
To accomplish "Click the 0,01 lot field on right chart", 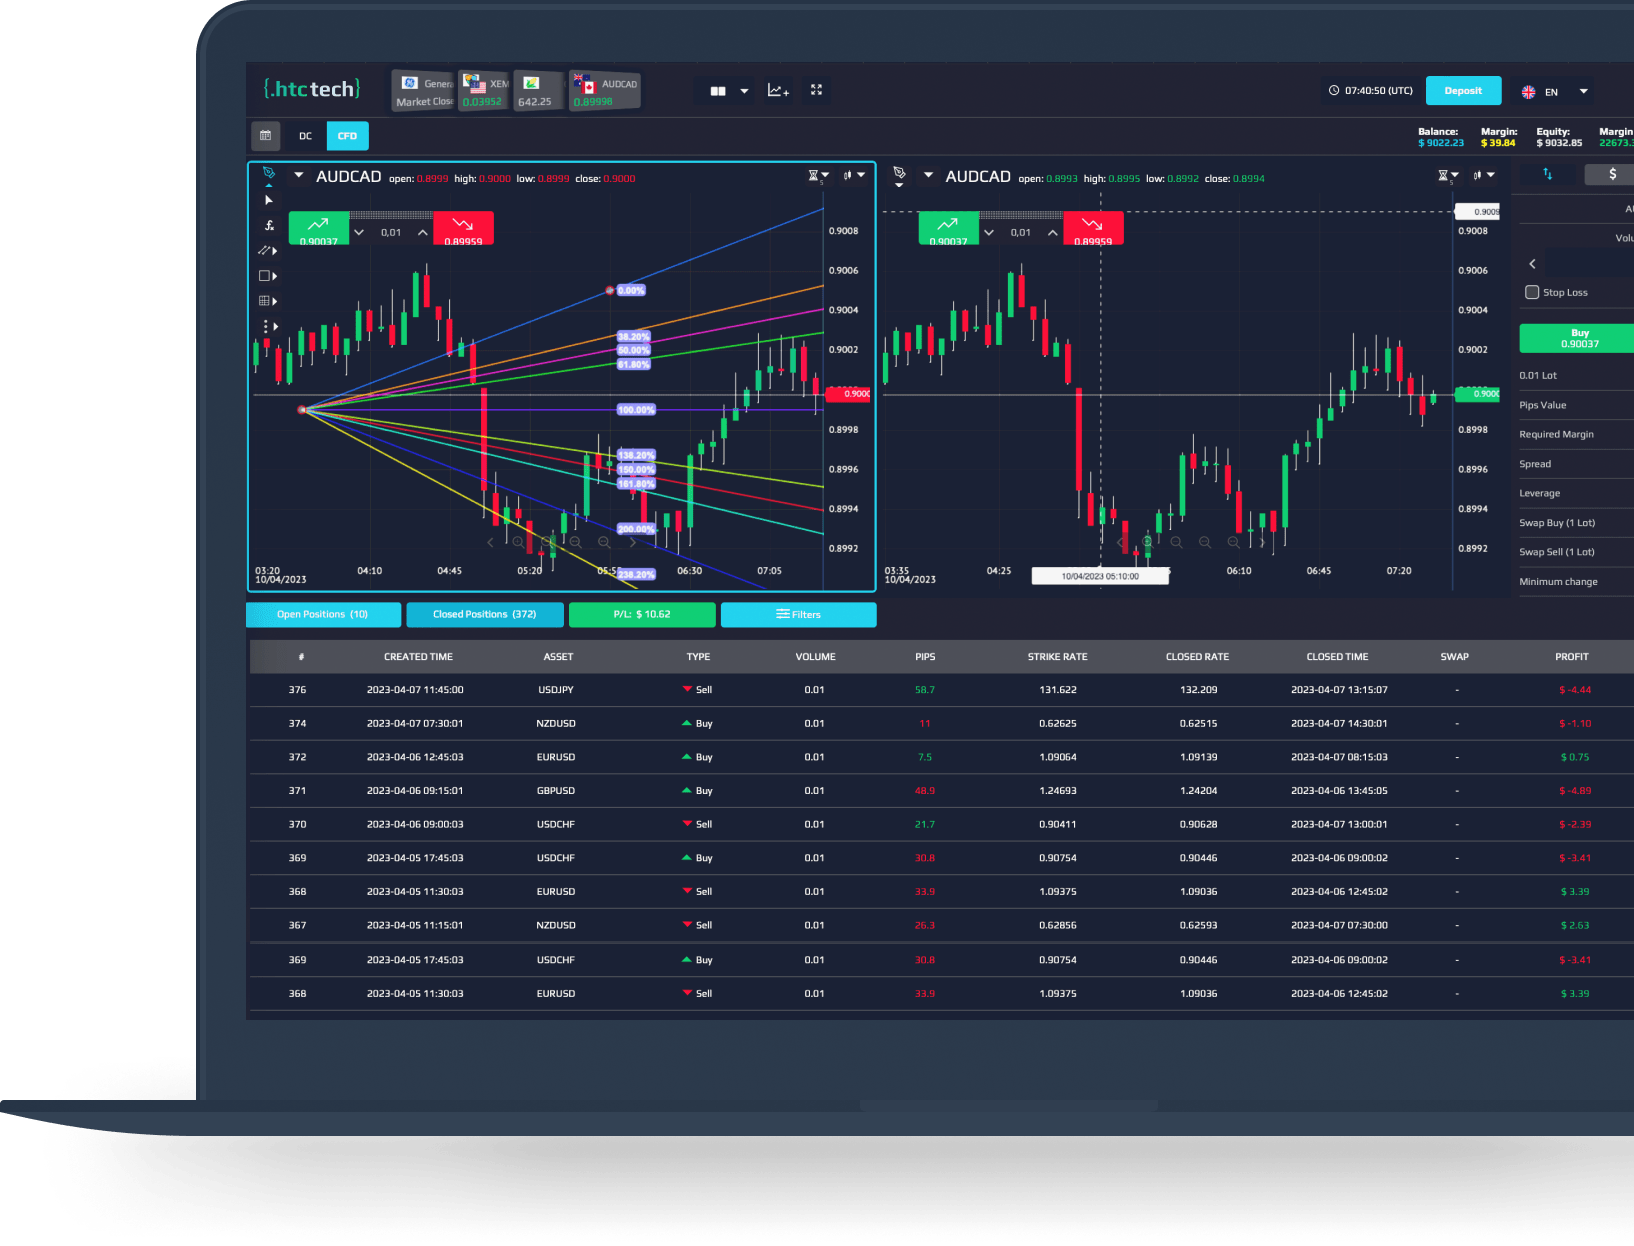I will click(x=1021, y=232).
